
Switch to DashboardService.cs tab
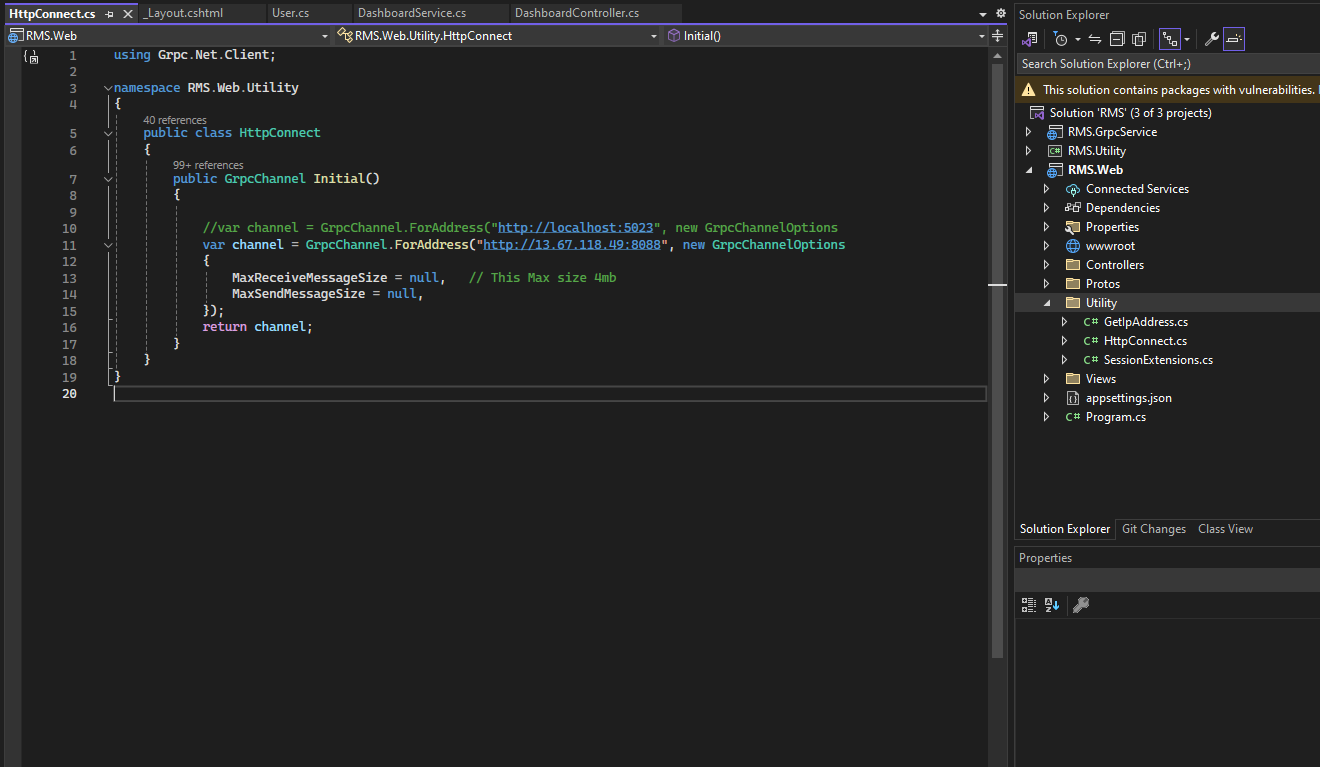click(x=411, y=13)
